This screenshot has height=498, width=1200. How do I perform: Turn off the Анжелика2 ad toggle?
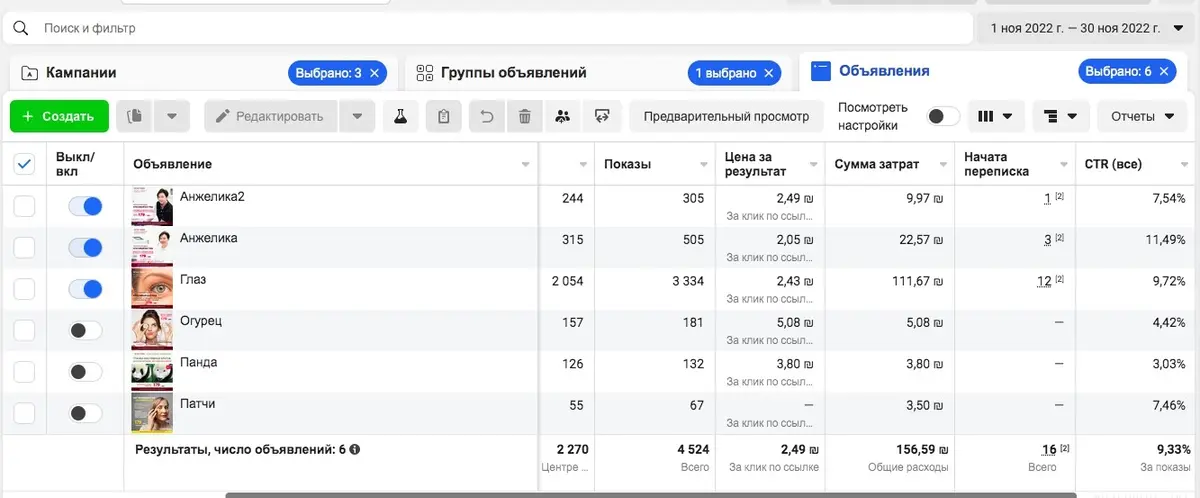click(x=85, y=206)
